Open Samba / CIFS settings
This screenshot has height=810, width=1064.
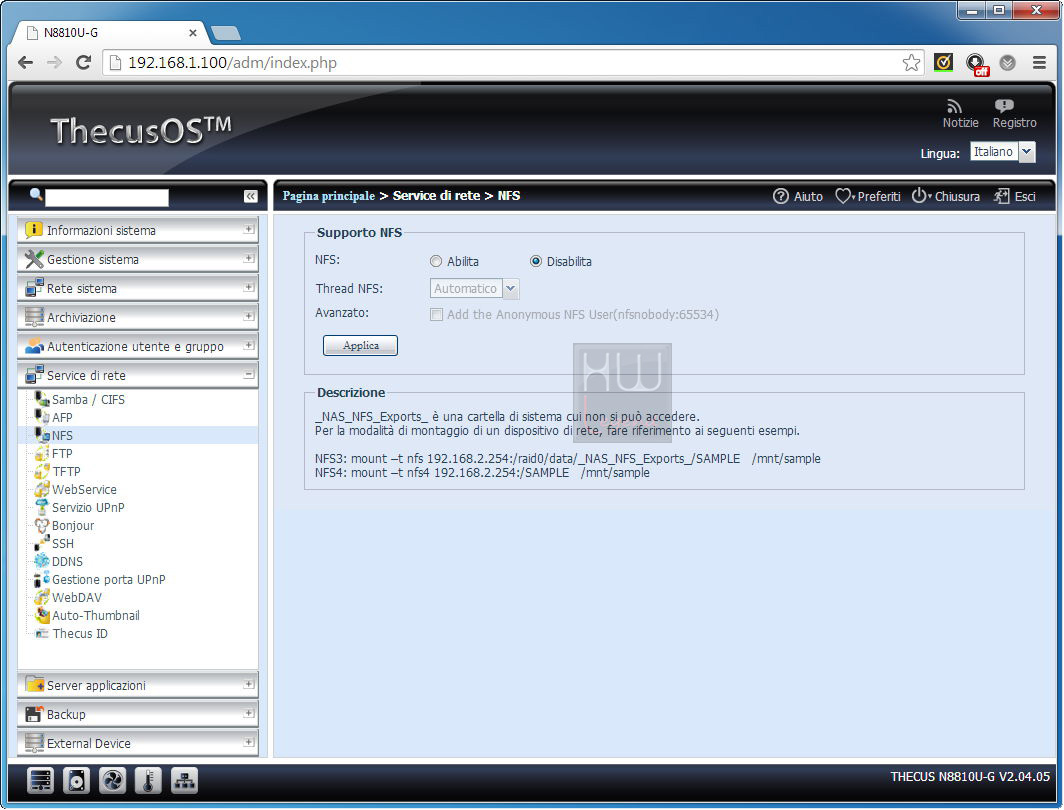click(x=88, y=400)
